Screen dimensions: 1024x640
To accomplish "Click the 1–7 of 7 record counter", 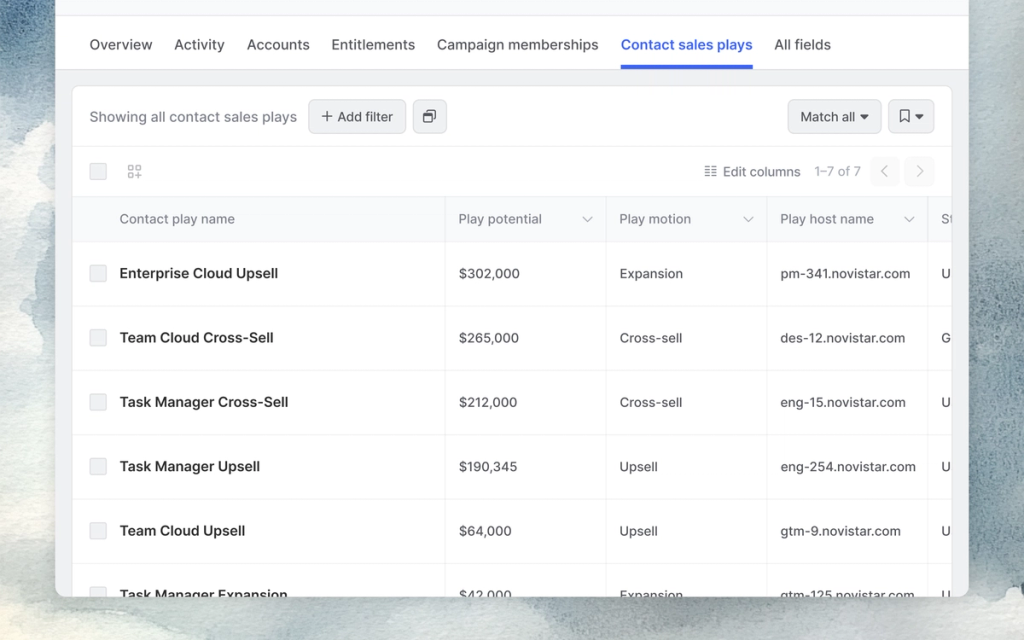I will tap(838, 171).
